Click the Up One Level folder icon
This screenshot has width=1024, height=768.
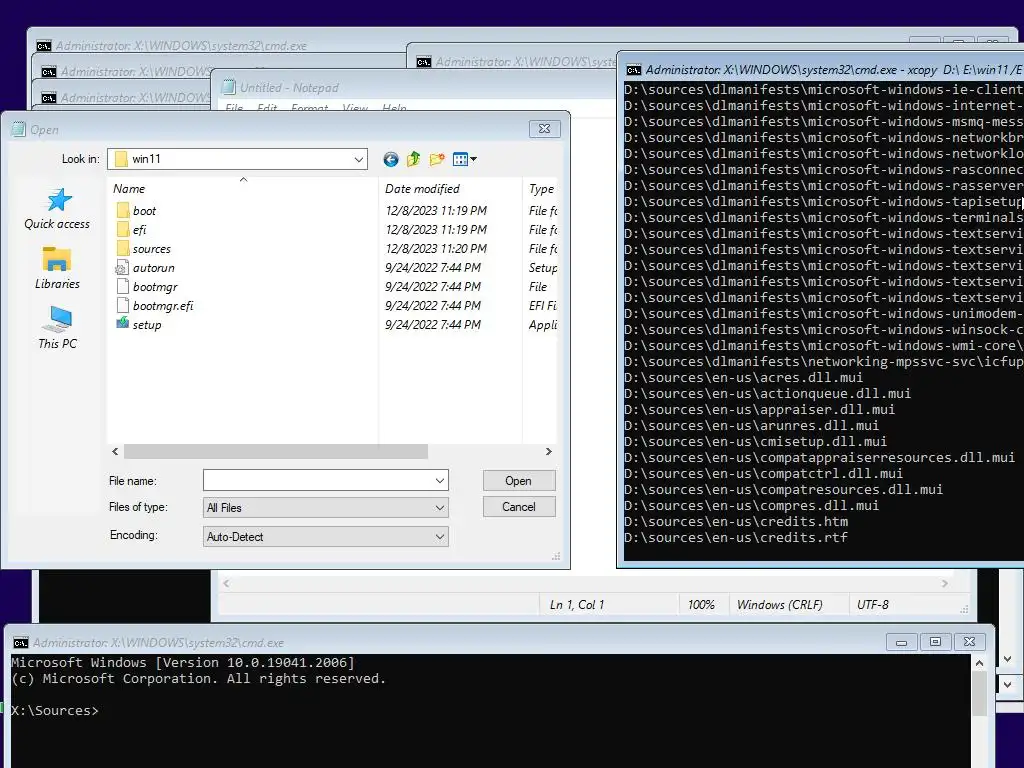[x=413, y=159]
